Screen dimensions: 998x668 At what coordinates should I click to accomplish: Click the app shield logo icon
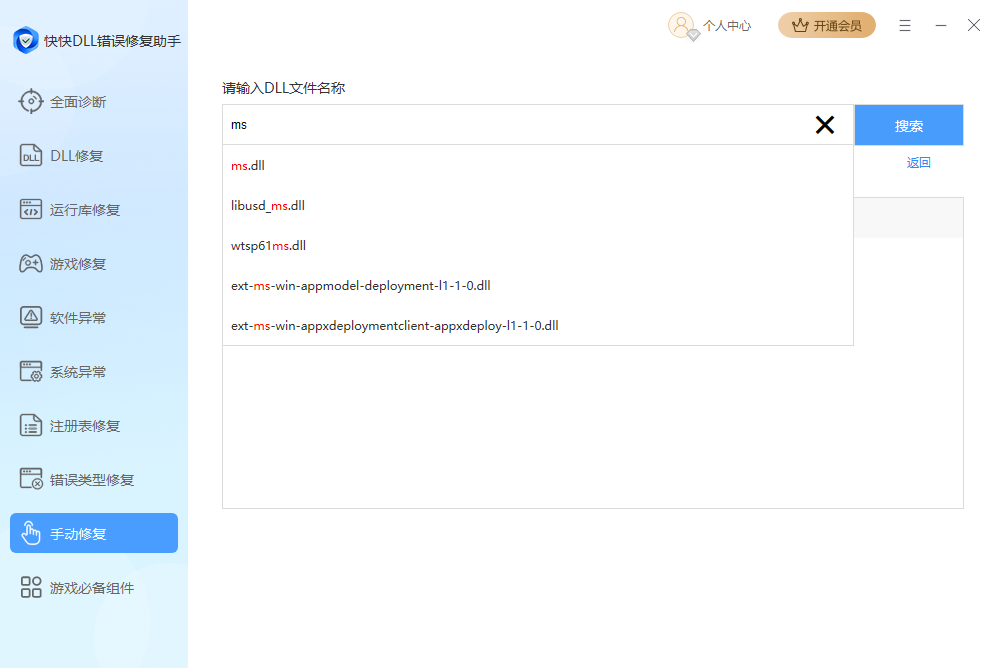coord(25,40)
